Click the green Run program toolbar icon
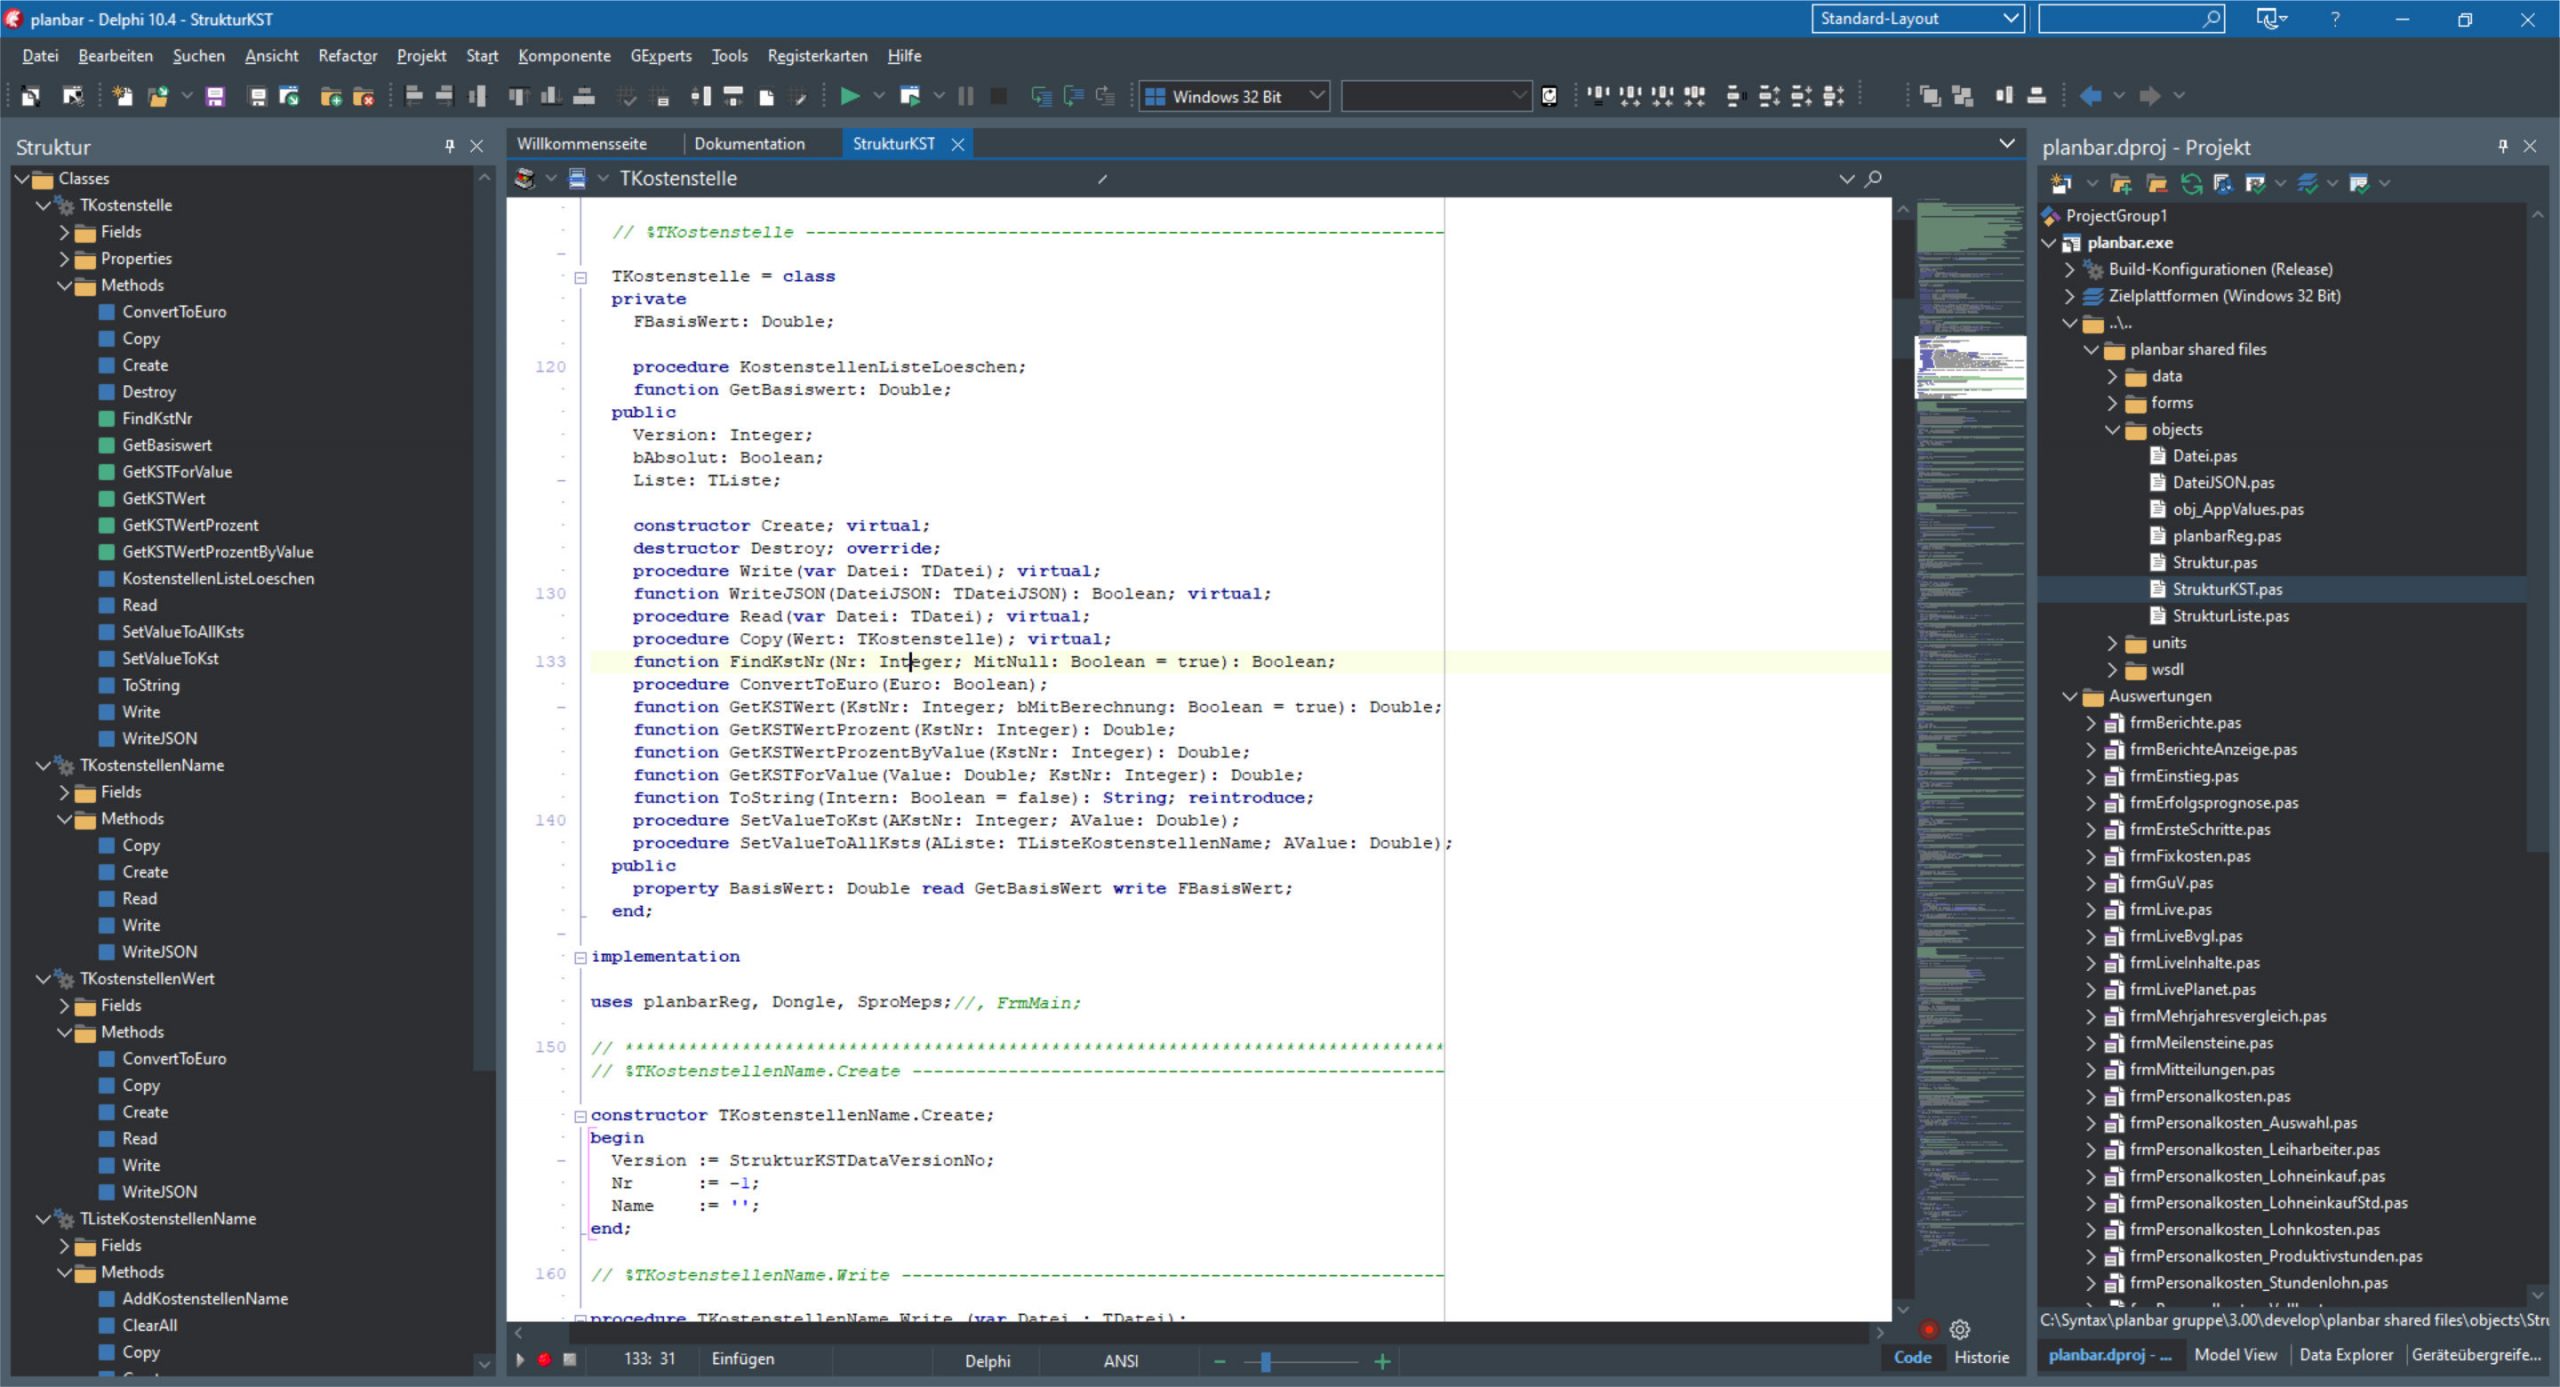 tap(849, 96)
